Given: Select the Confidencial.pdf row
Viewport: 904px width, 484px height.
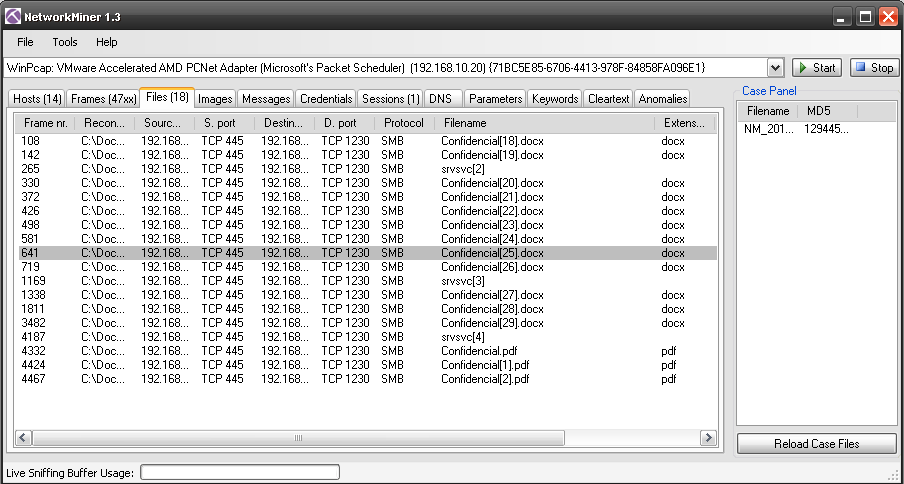Looking at the screenshot, I should coord(366,351).
